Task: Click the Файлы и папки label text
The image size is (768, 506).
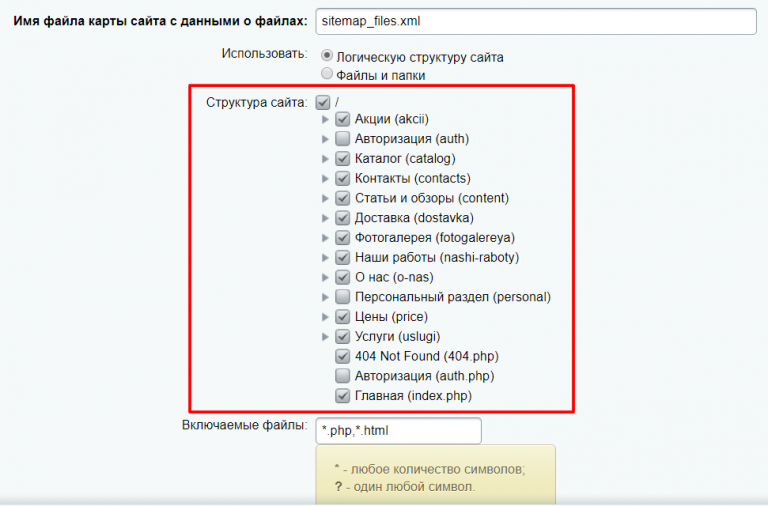Action: coord(381,75)
